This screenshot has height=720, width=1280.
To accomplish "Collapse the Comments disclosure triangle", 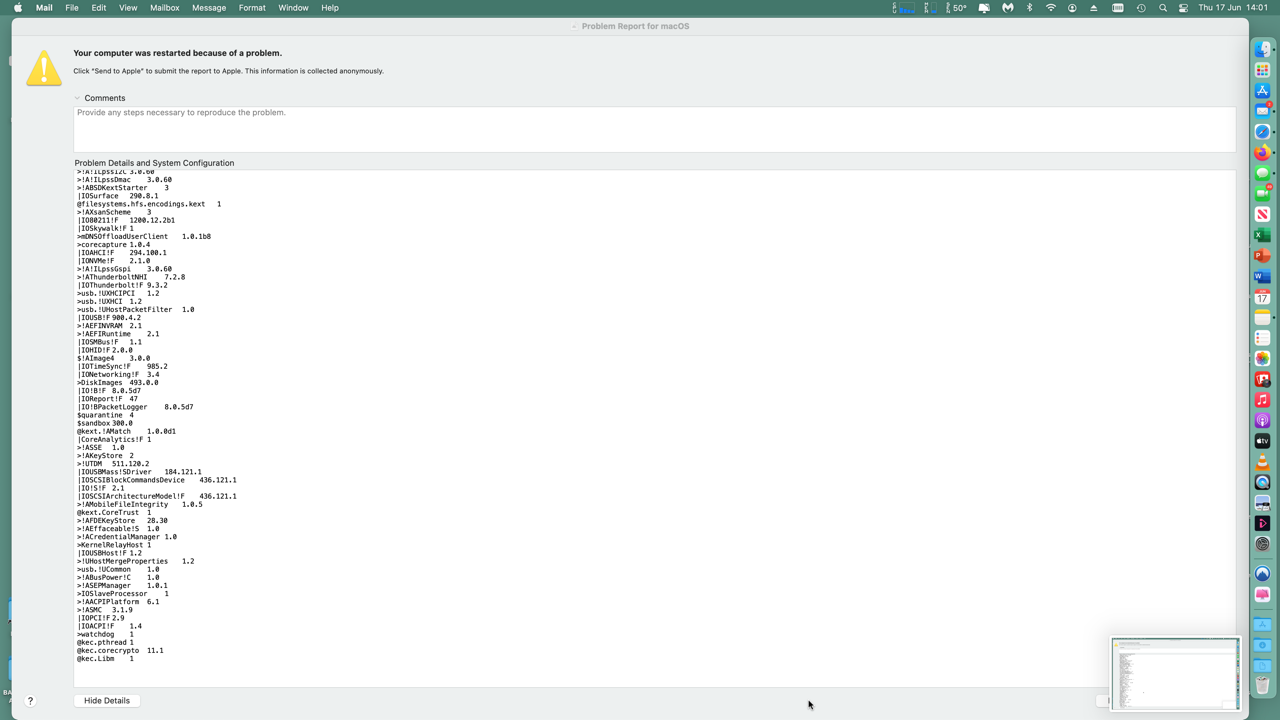I will click(77, 98).
